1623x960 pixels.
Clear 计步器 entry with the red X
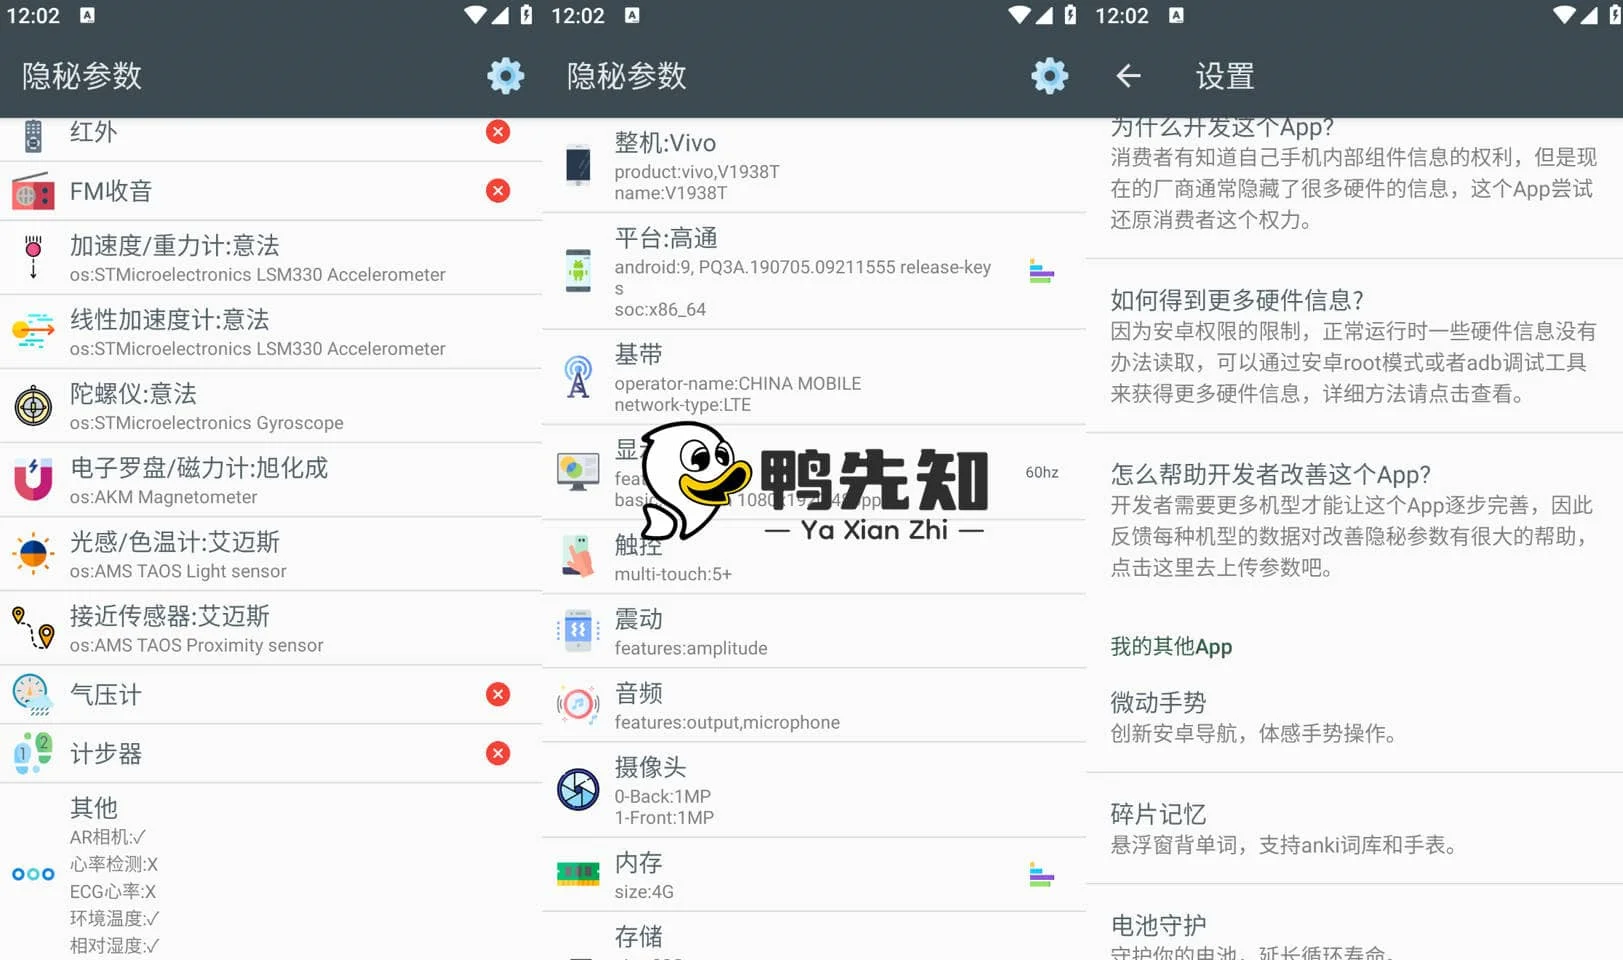tap(498, 753)
